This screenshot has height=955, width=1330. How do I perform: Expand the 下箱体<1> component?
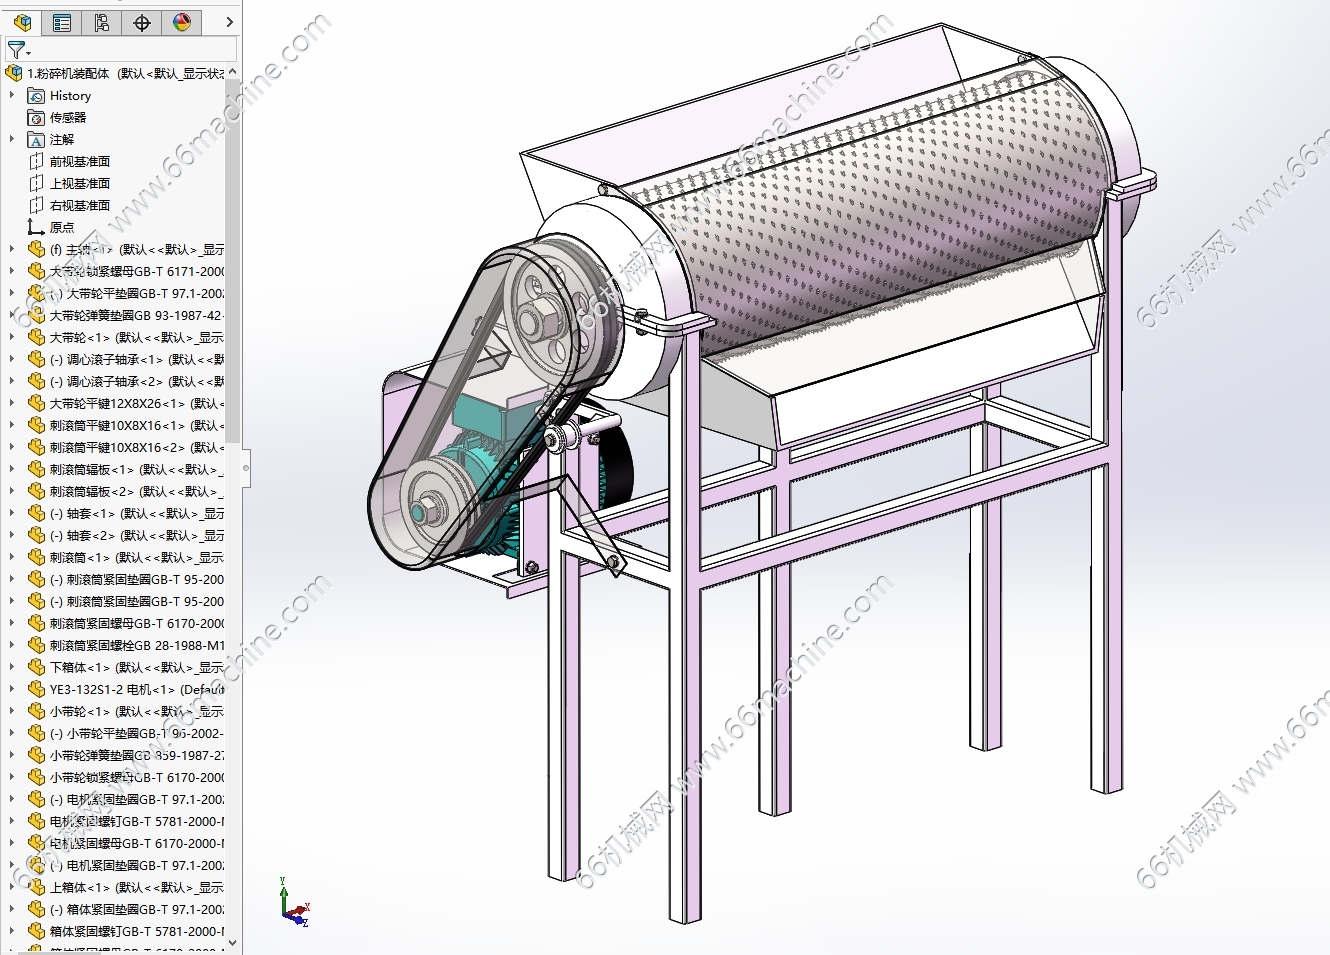(x=12, y=668)
